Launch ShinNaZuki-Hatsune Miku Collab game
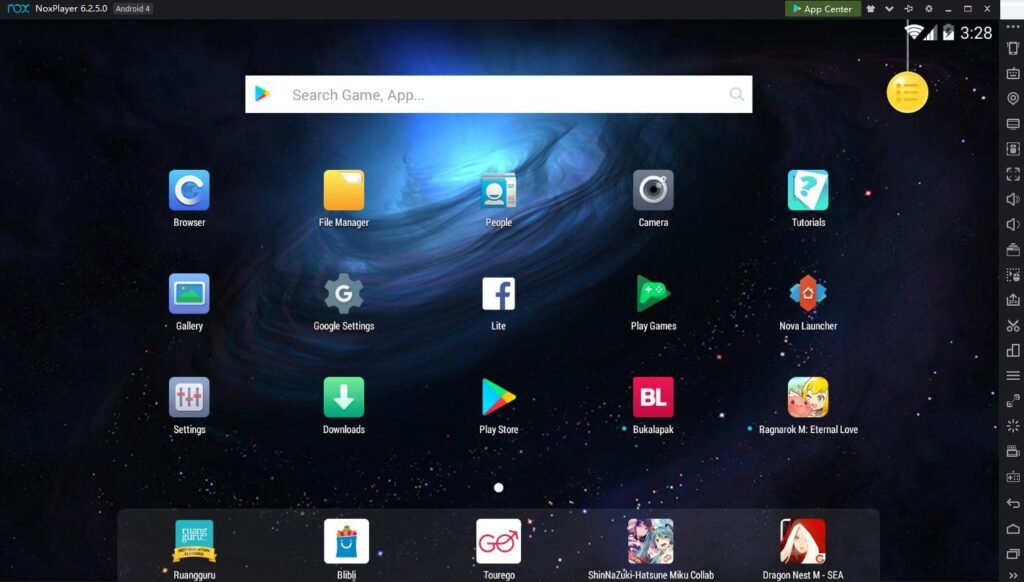Image resolution: width=1024 pixels, height=582 pixels. pos(650,542)
